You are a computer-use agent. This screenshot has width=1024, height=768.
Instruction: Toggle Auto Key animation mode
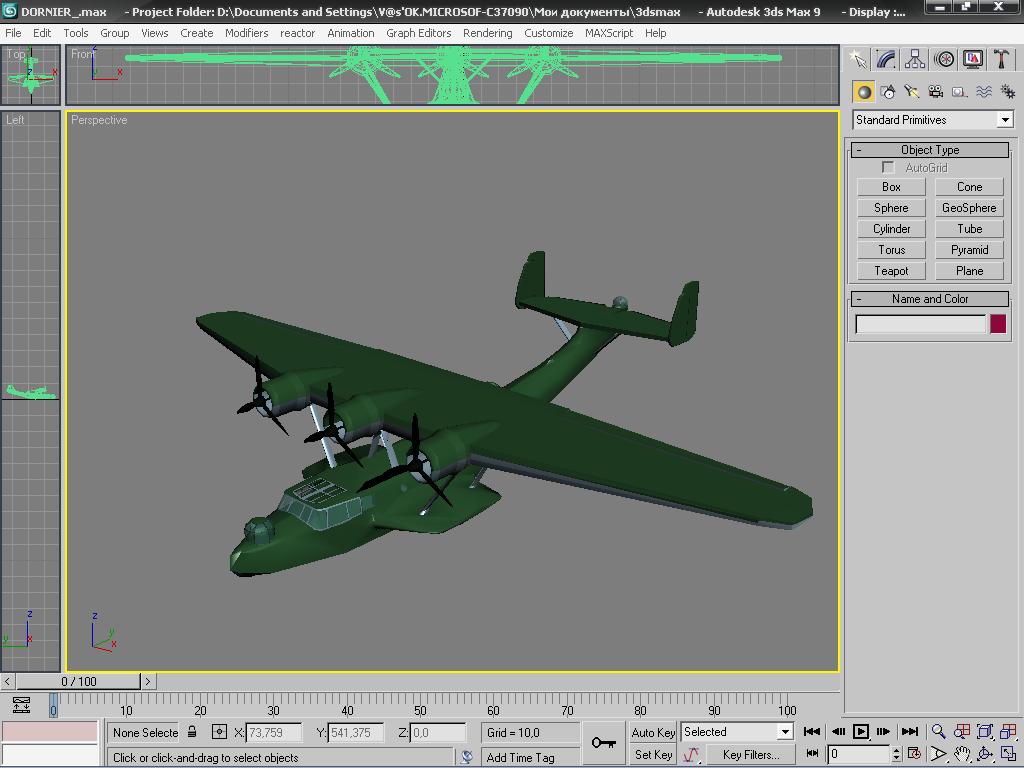point(653,732)
